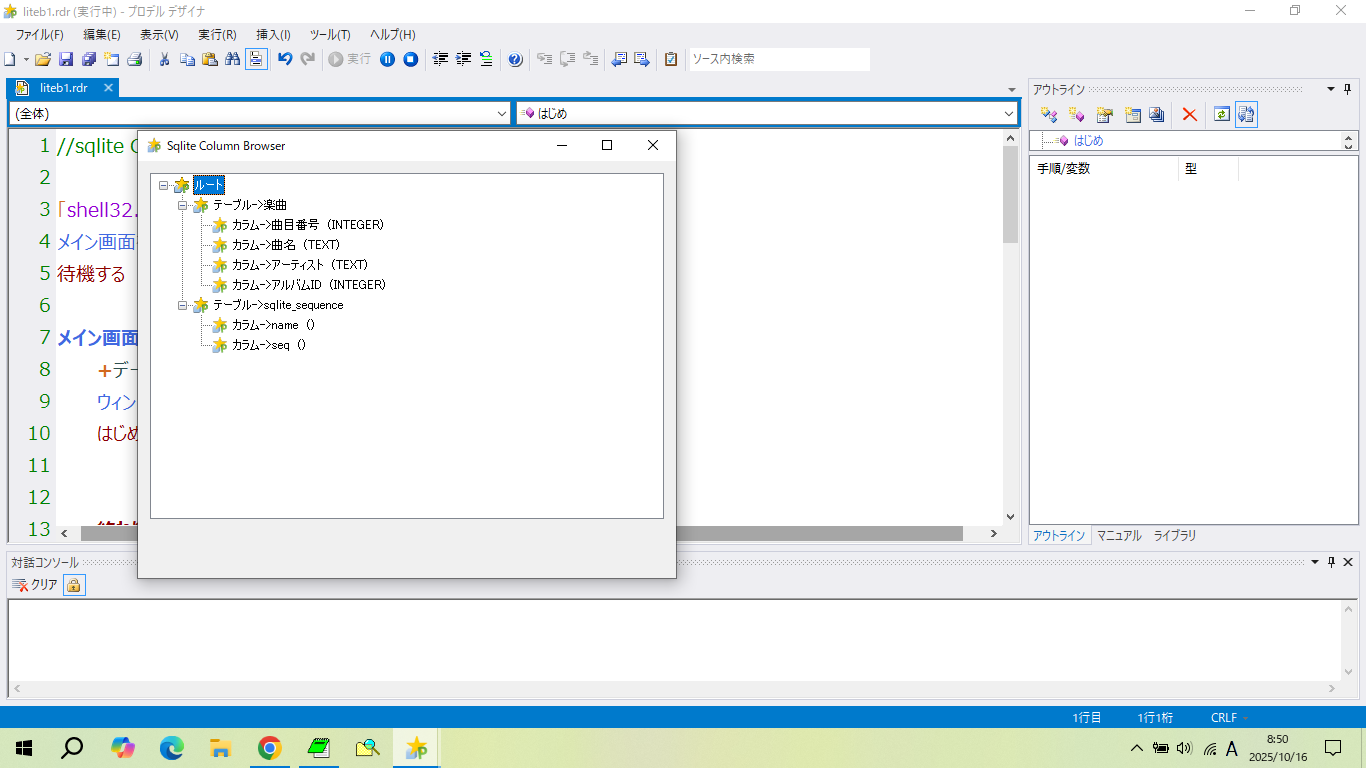1366x768 pixels.
Task: Pin the dialogue console panel
Action: pos(1331,562)
